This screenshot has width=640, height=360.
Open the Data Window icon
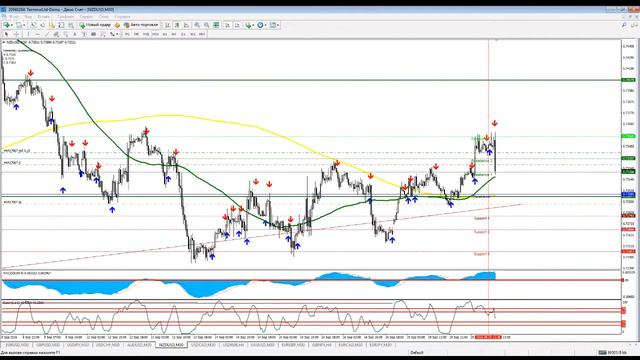coord(43,25)
